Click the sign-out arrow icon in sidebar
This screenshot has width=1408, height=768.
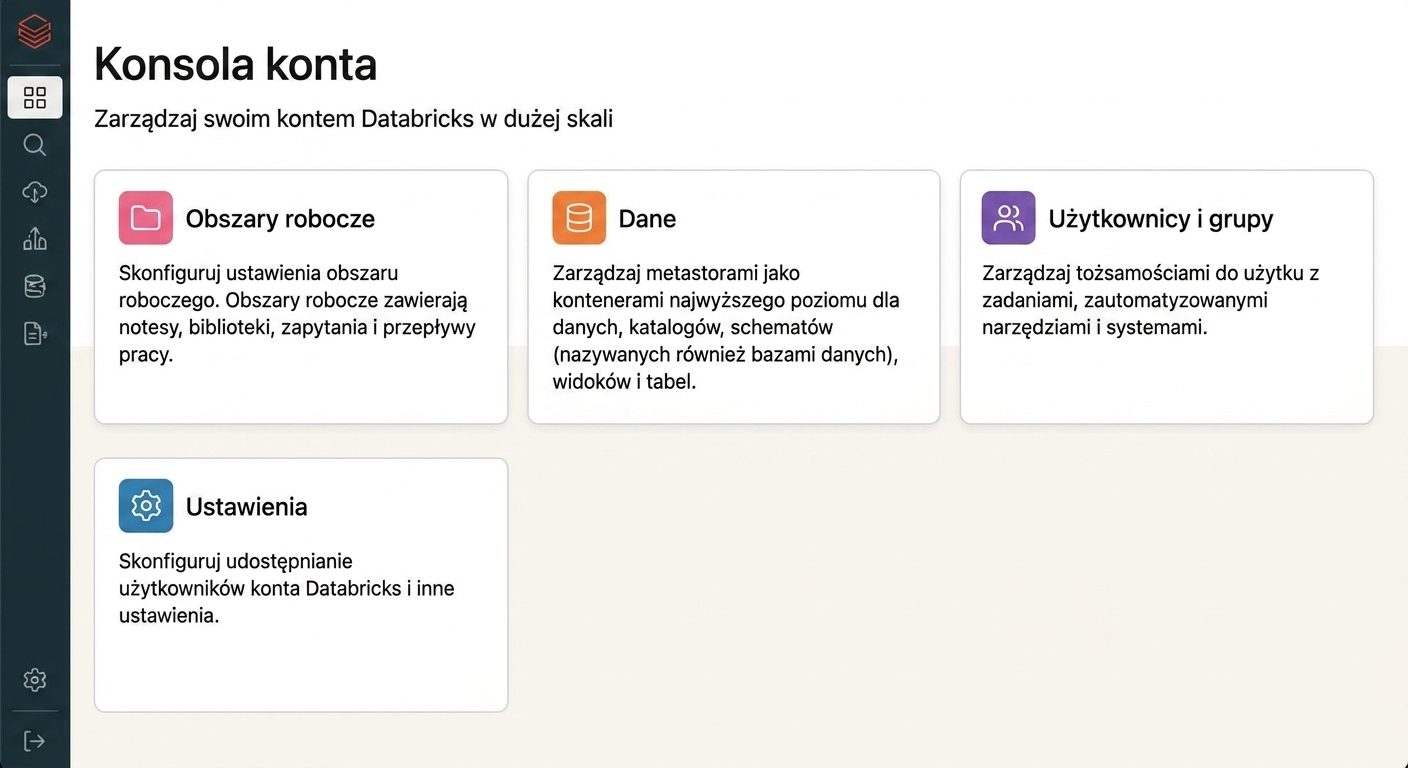[35, 741]
